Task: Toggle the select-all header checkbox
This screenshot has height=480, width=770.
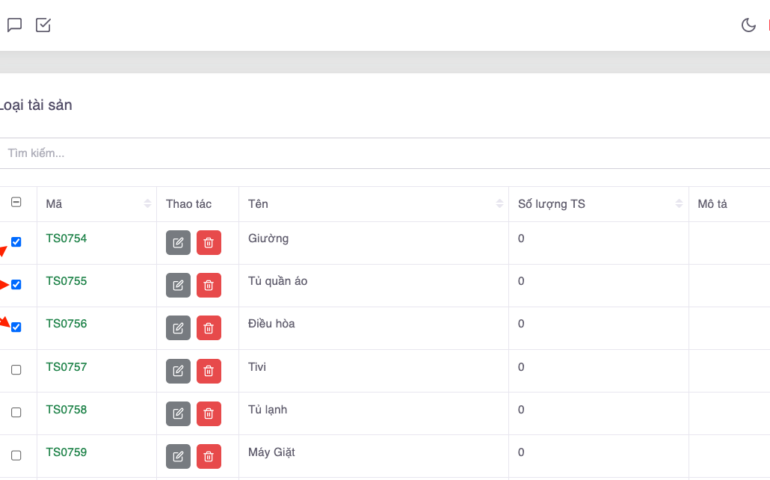Action: 16,203
